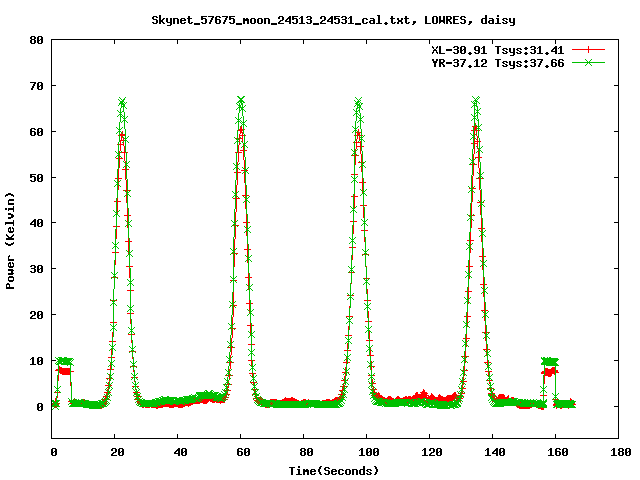This screenshot has width=640, height=480.
Task: Click the x-axis tick label 160
Action: coord(558,452)
